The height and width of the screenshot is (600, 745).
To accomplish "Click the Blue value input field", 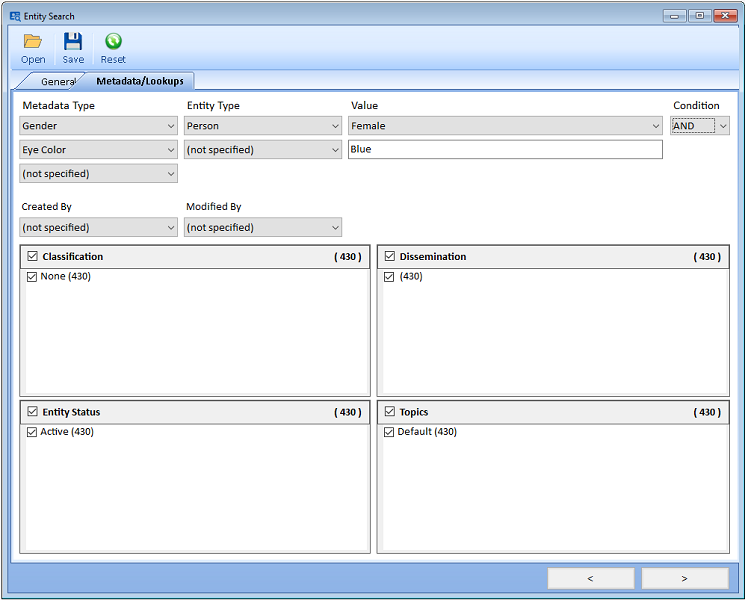I will pos(506,149).
